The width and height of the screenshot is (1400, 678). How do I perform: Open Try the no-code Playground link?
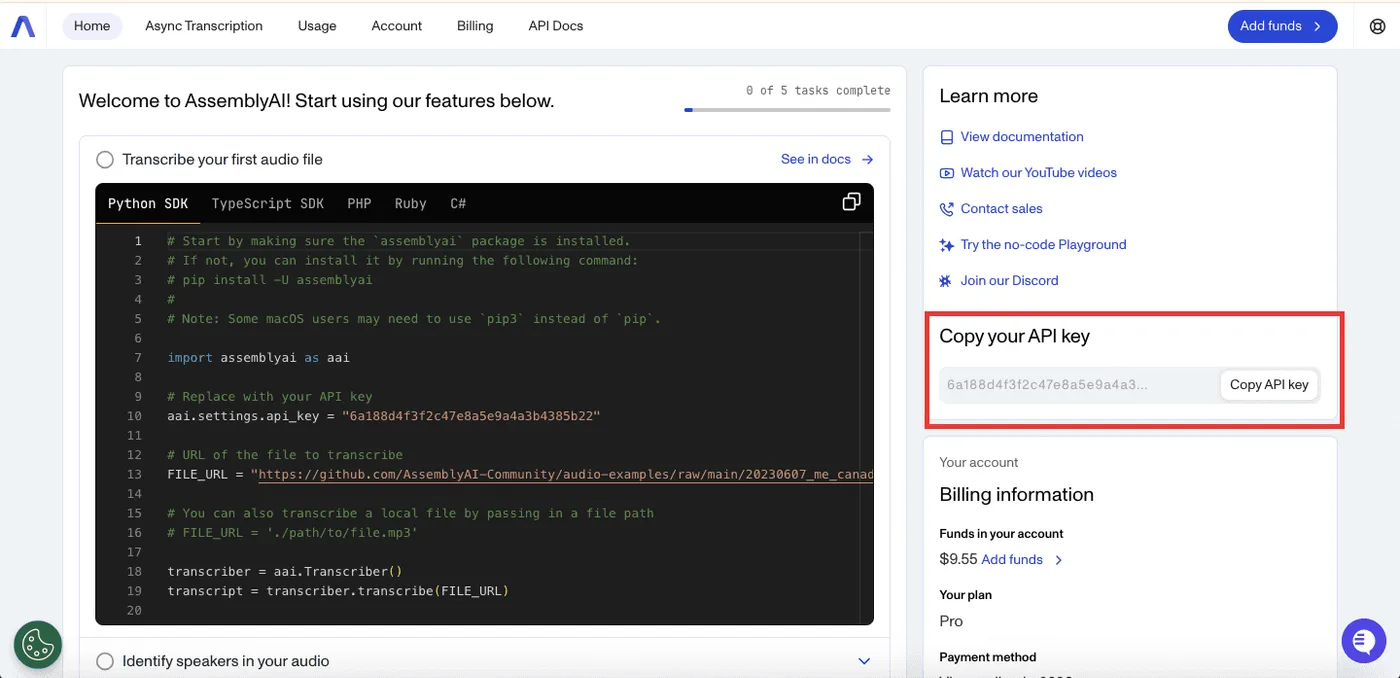pos(1043,245)
